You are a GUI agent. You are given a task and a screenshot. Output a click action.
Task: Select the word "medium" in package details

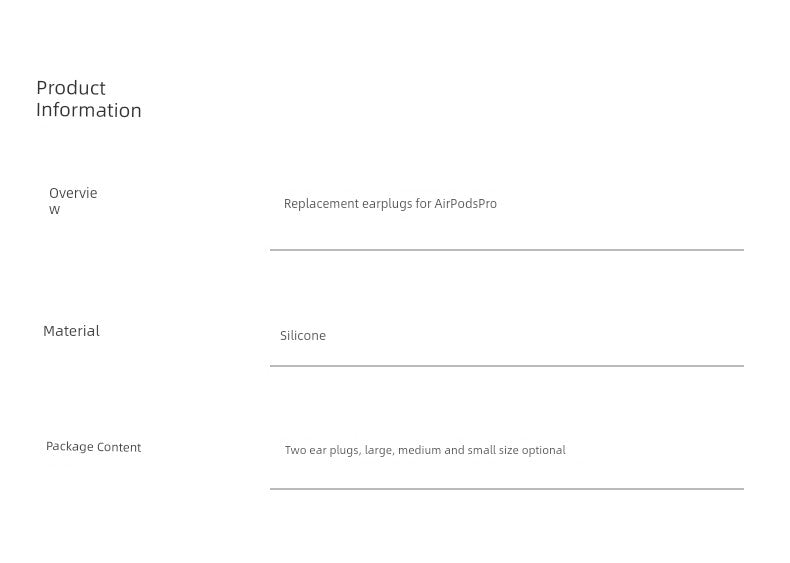click(x=419, y=451)
